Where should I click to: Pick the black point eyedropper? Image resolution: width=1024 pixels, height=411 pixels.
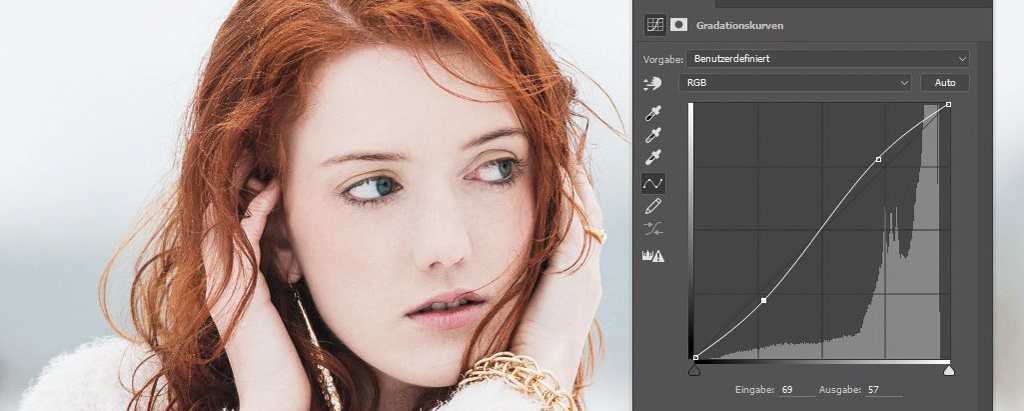(x=653, y=114)
